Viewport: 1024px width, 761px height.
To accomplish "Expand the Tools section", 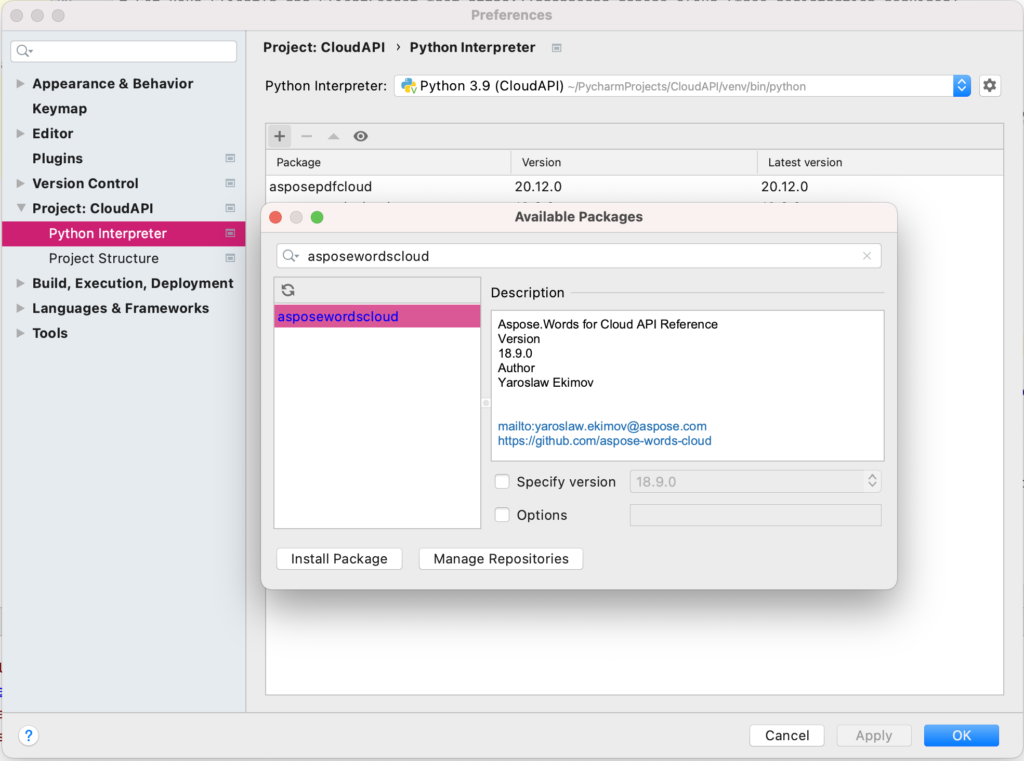I will [x=20, y=332].
